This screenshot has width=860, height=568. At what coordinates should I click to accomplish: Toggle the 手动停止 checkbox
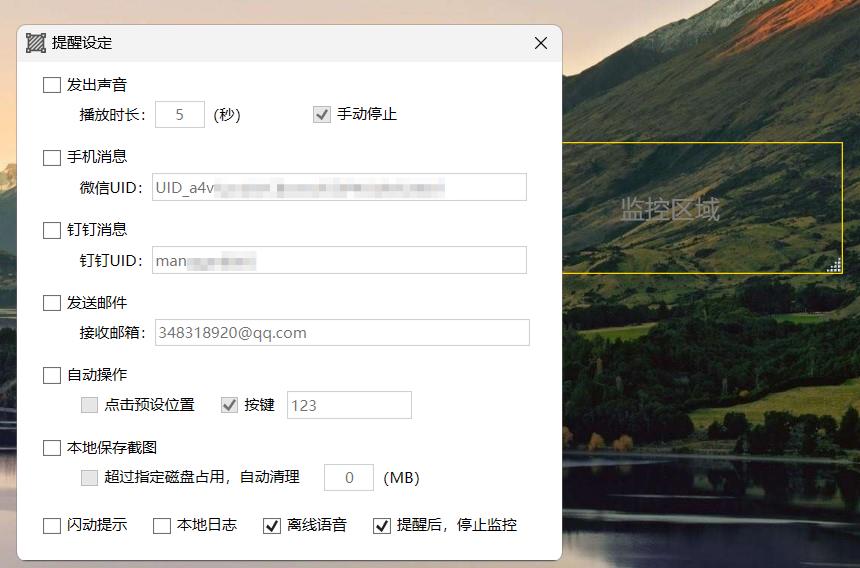coord(322,114)
